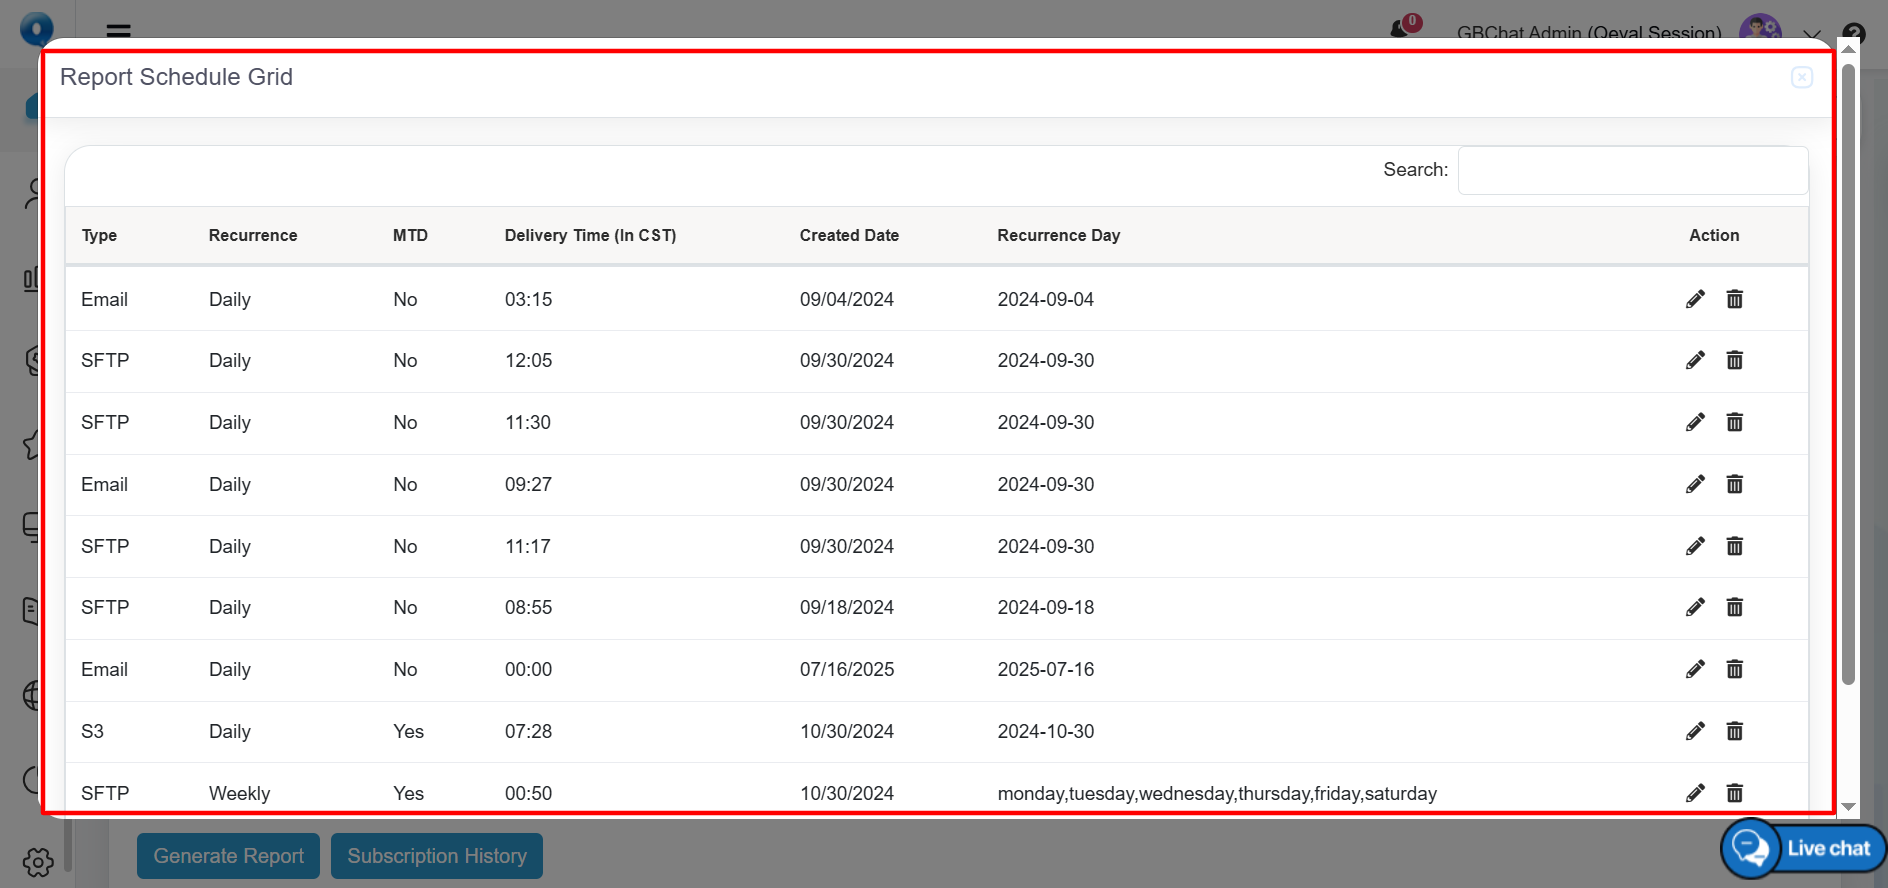The image size is (1888, 888).
Task: Edit the SFTP 11:17 schedule
Action: (1695, 546)
